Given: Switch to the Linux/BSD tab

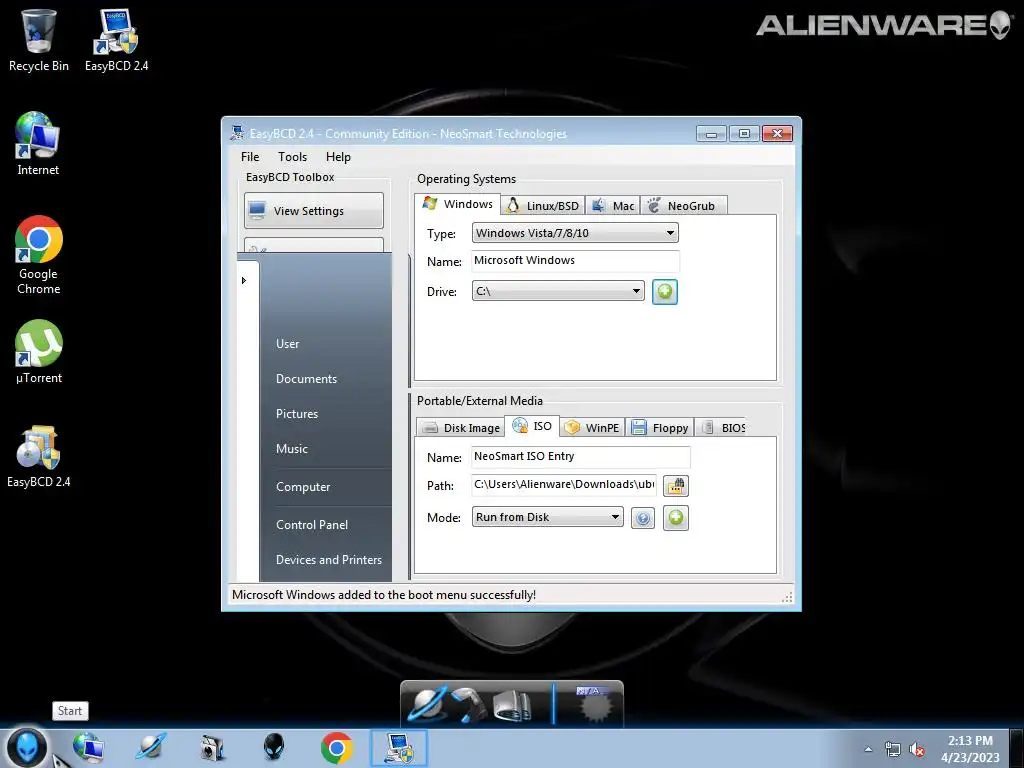Looking at the screenshot, I should pos(543,206).
